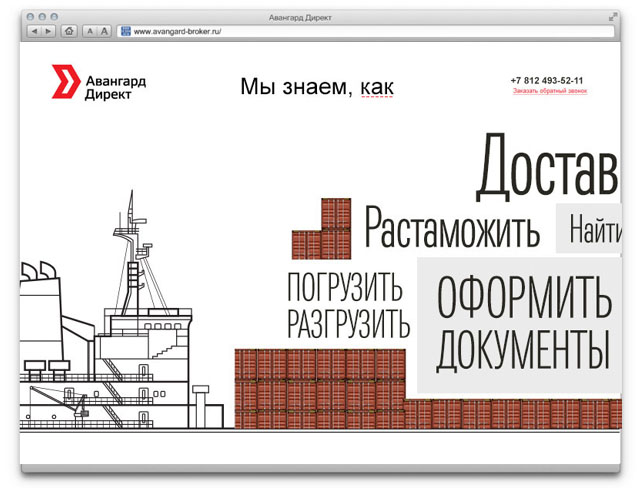Increase text size with large A button
This screenshot has width=640, height=488.
(104, 31)
